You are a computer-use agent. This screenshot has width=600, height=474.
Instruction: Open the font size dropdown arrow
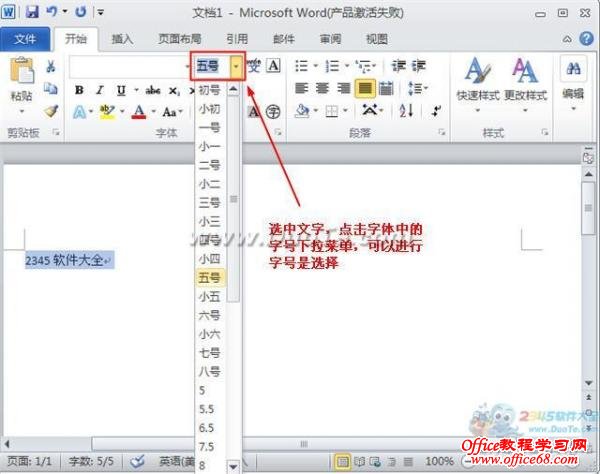[x=236, y=66]
